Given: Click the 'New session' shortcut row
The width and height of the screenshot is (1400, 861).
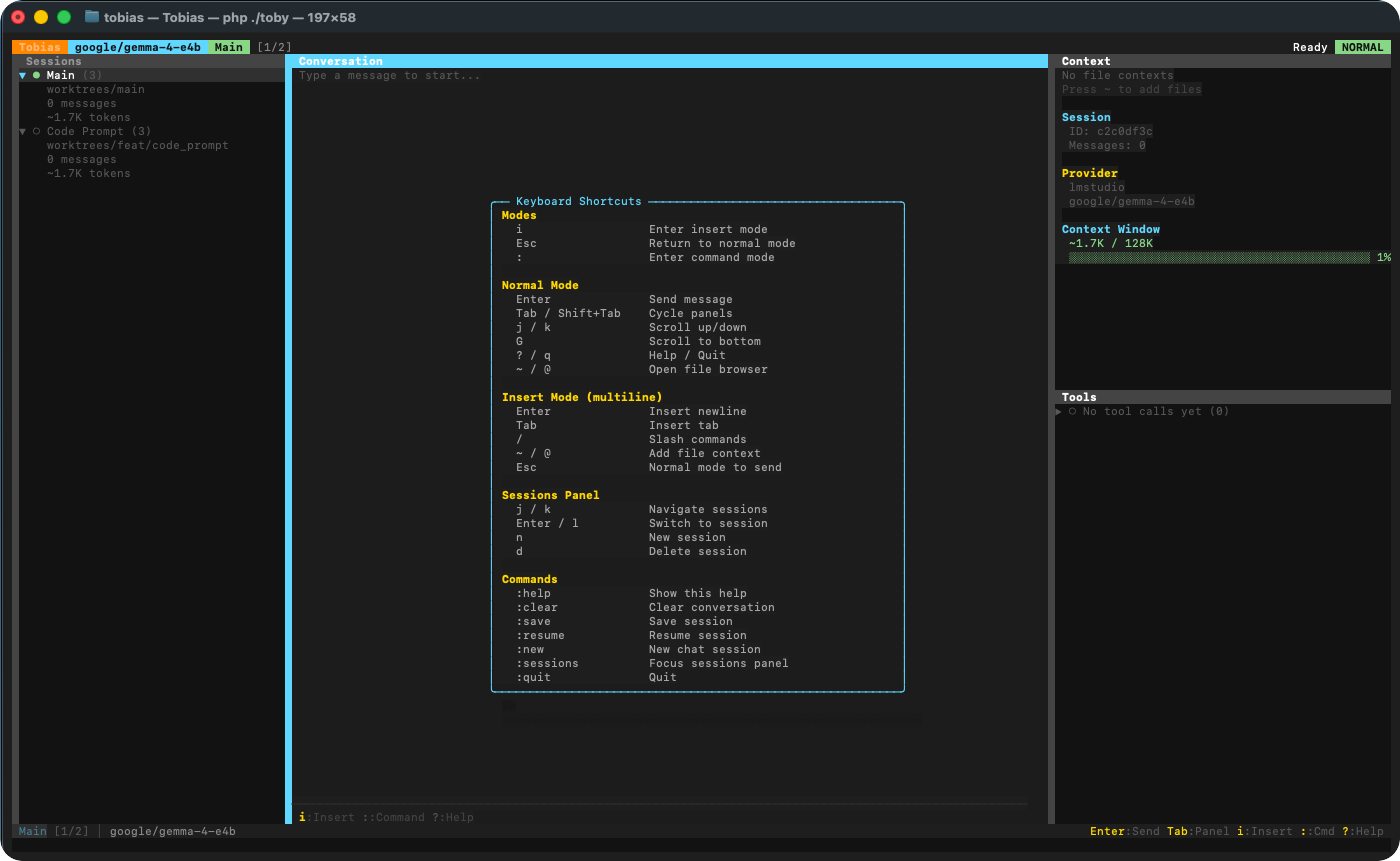Looking at the screenshot, I should (x=698, y=537).
